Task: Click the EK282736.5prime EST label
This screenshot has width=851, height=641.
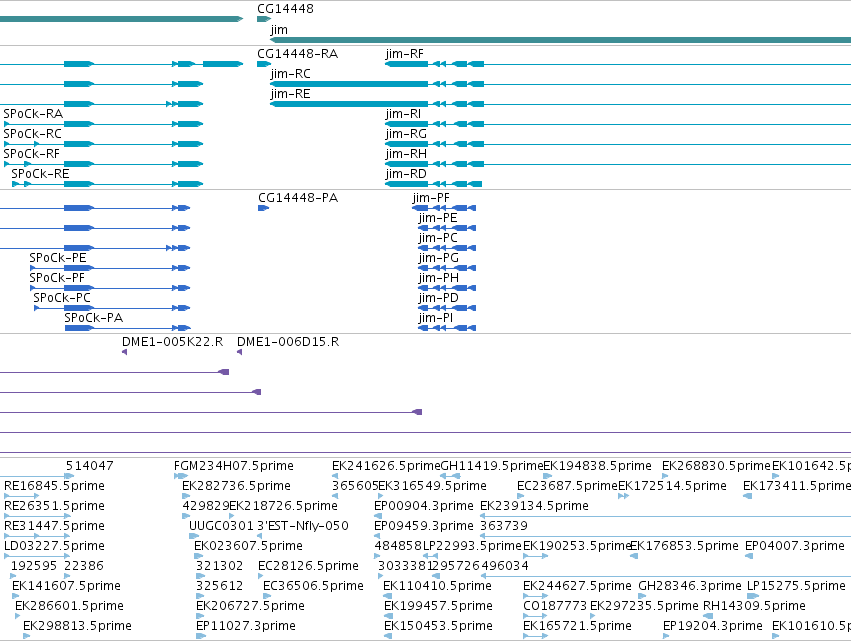Action: [236, 486]
